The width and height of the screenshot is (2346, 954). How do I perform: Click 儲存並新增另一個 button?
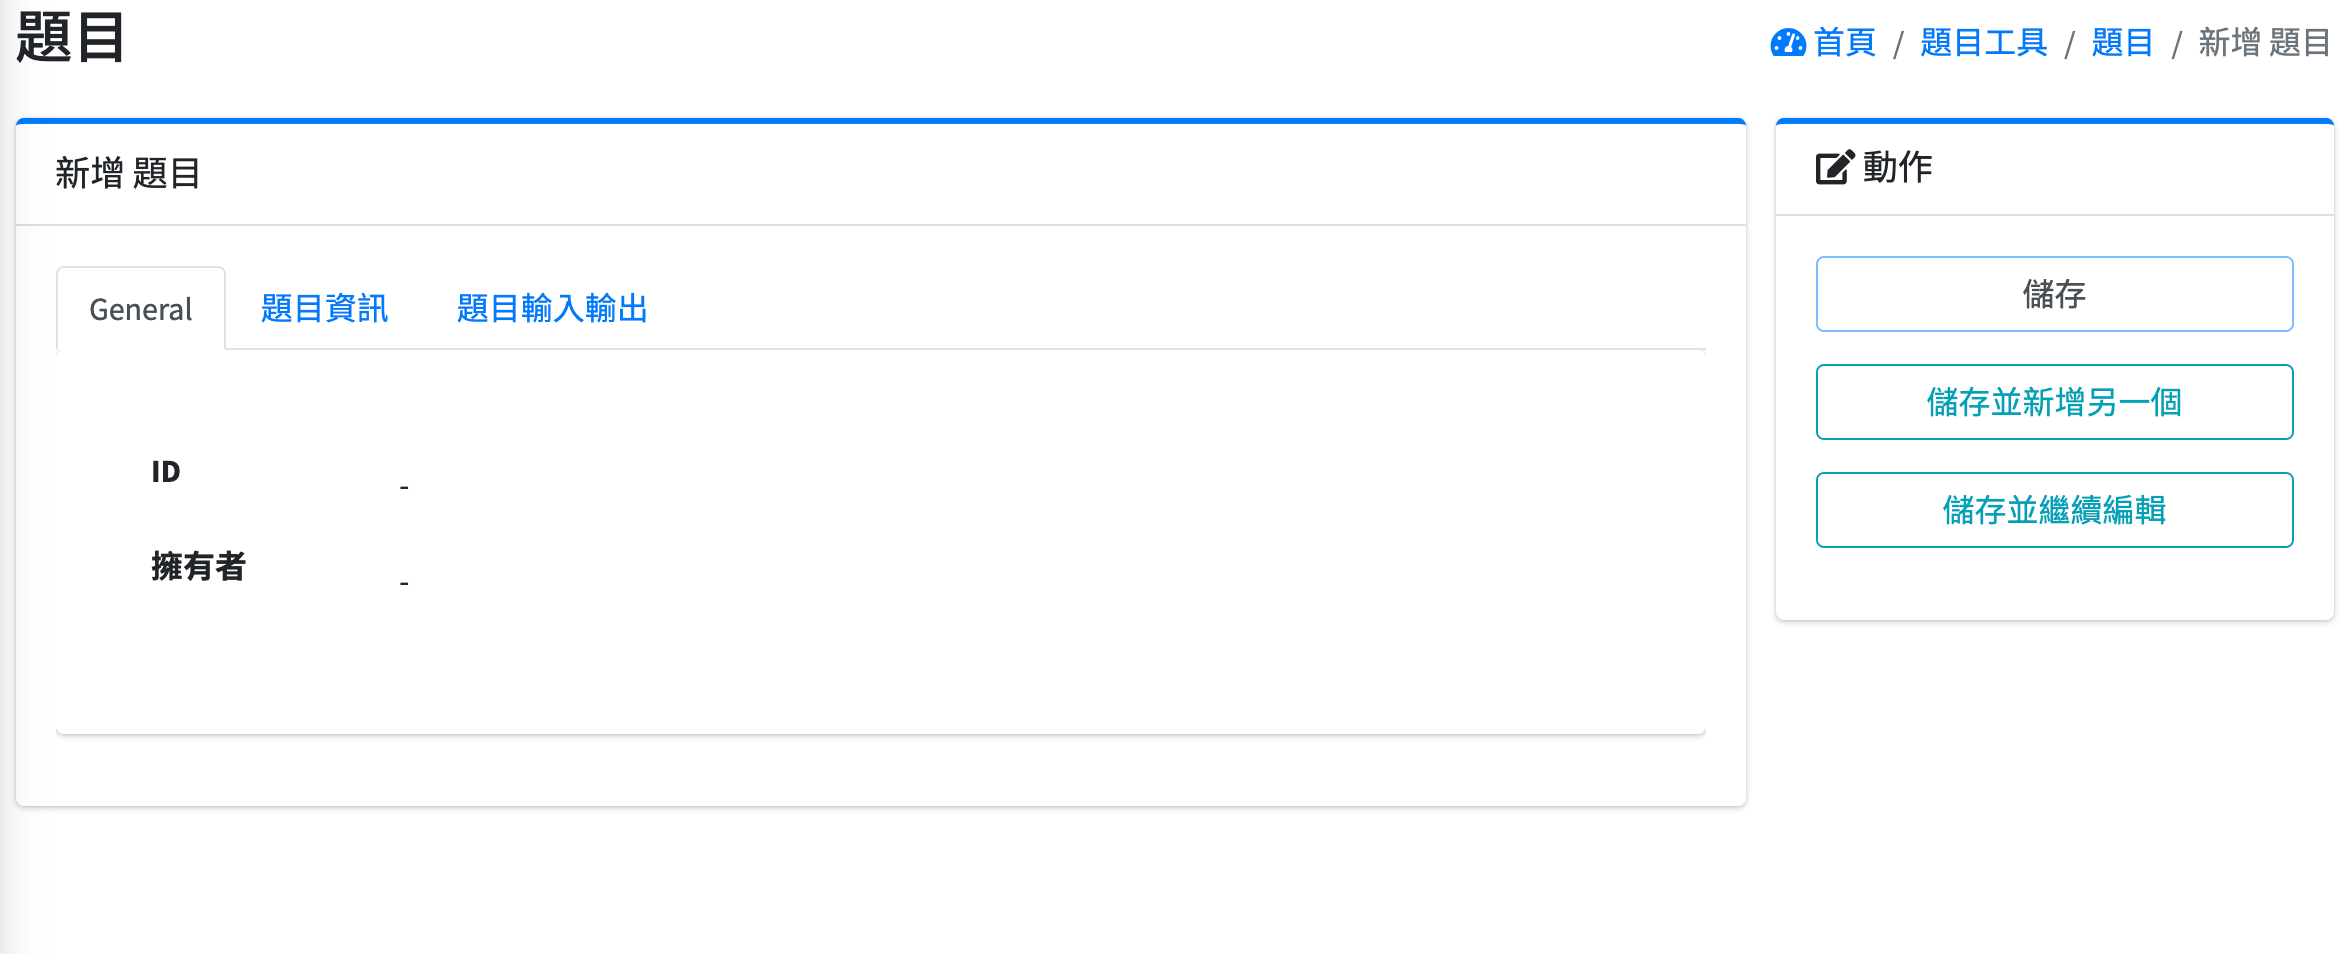[2054, 402]
